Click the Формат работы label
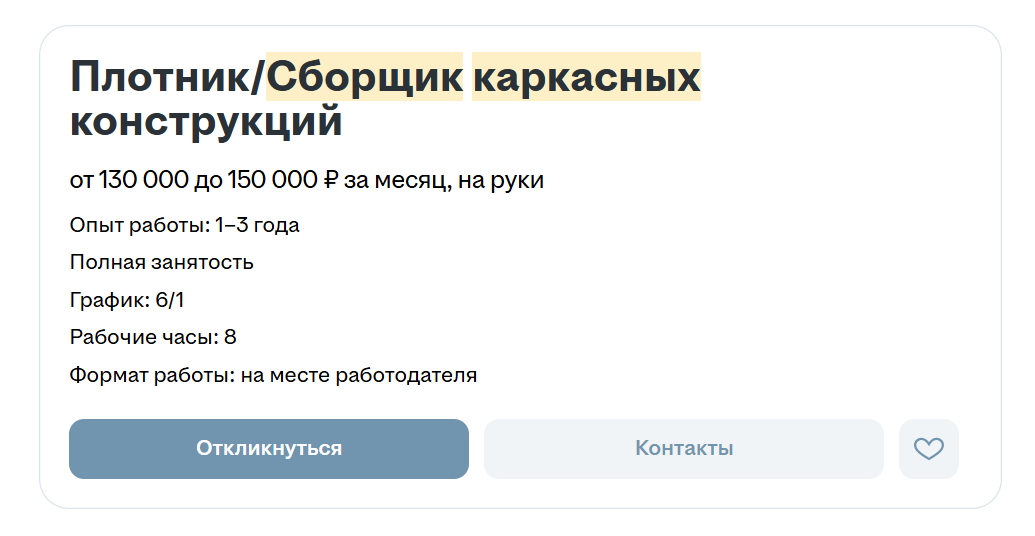The width and height of the screenshot is (1035, 536). point(152,375)
